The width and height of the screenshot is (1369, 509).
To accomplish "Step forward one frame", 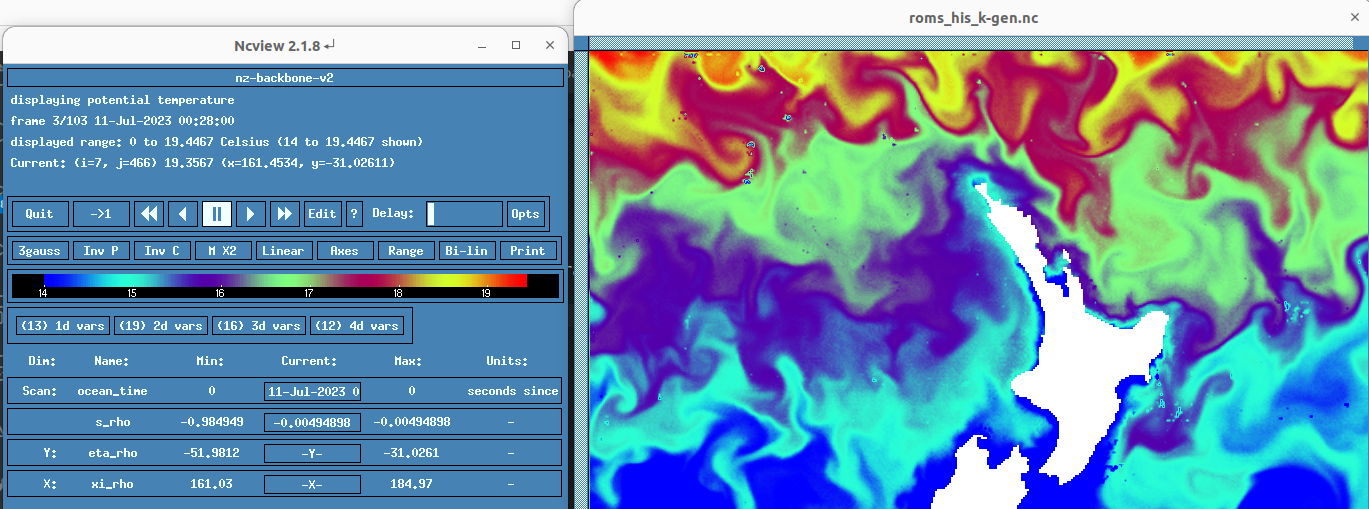I will click(x=251, y=214).
